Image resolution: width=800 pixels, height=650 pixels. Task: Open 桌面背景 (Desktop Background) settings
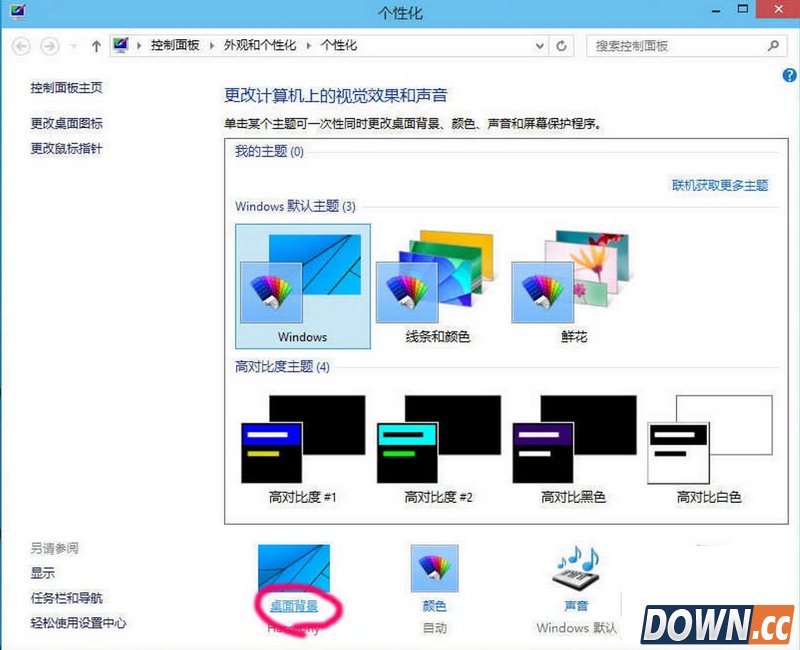297,605
